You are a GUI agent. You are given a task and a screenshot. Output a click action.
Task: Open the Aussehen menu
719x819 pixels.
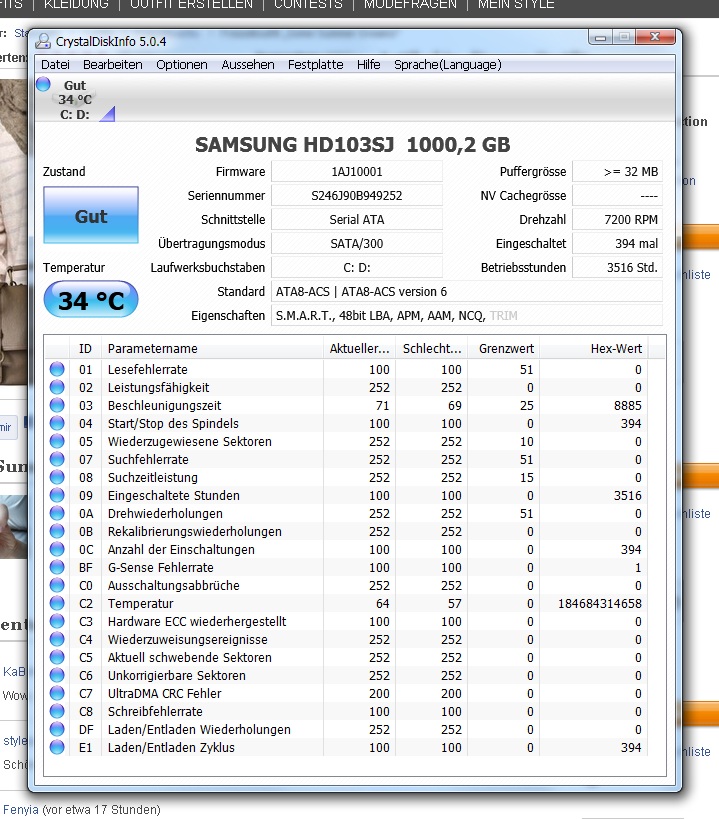[247, 65]
